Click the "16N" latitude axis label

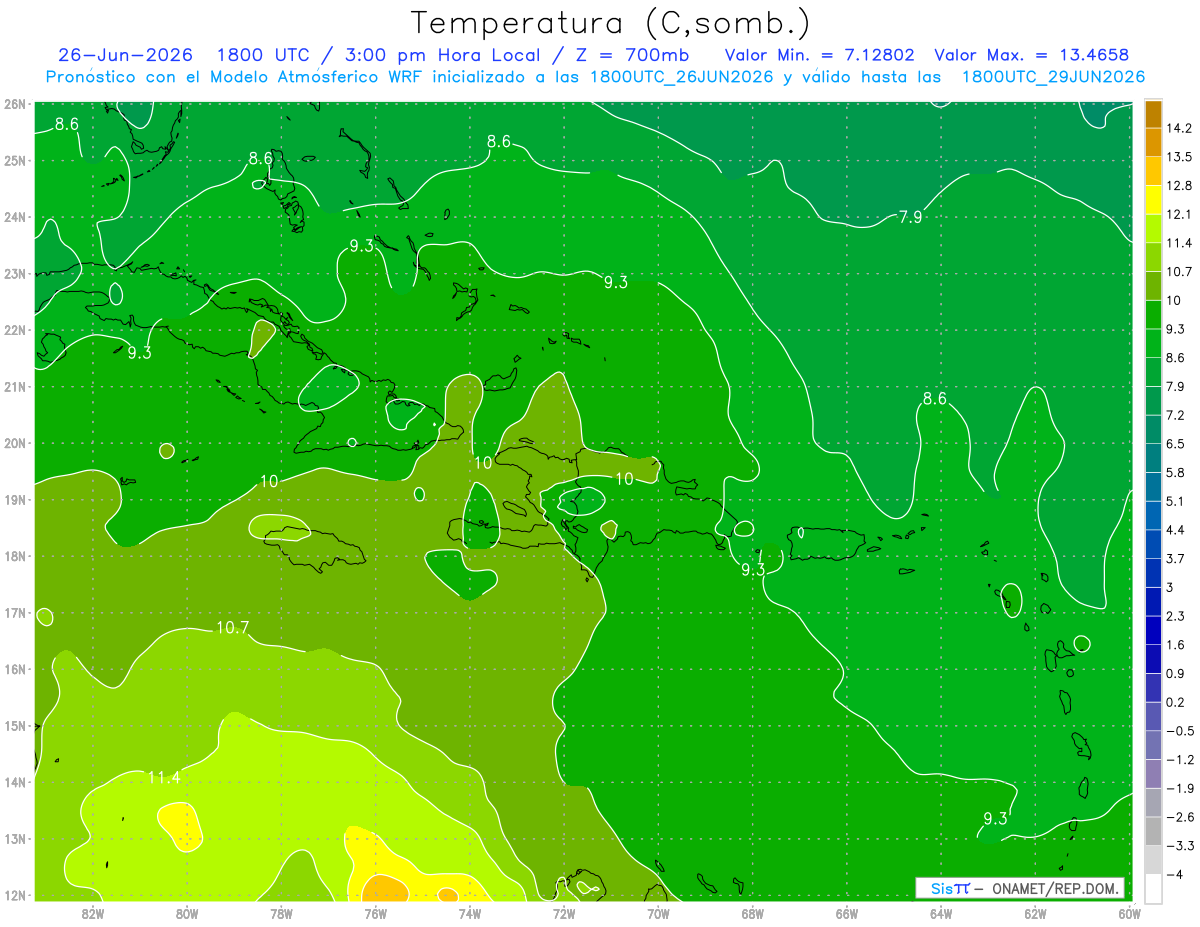click(15, 669)
